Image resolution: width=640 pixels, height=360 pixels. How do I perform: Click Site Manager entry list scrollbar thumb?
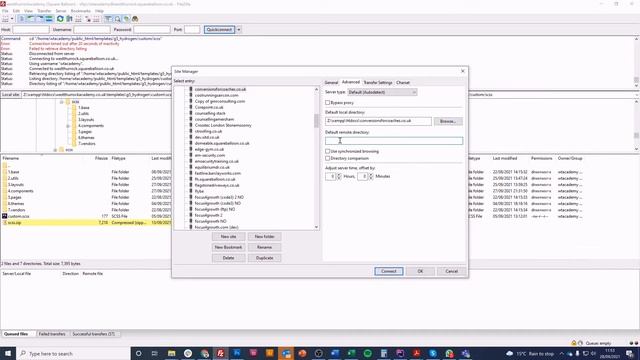pyautogui.click(x=316, y=121)
